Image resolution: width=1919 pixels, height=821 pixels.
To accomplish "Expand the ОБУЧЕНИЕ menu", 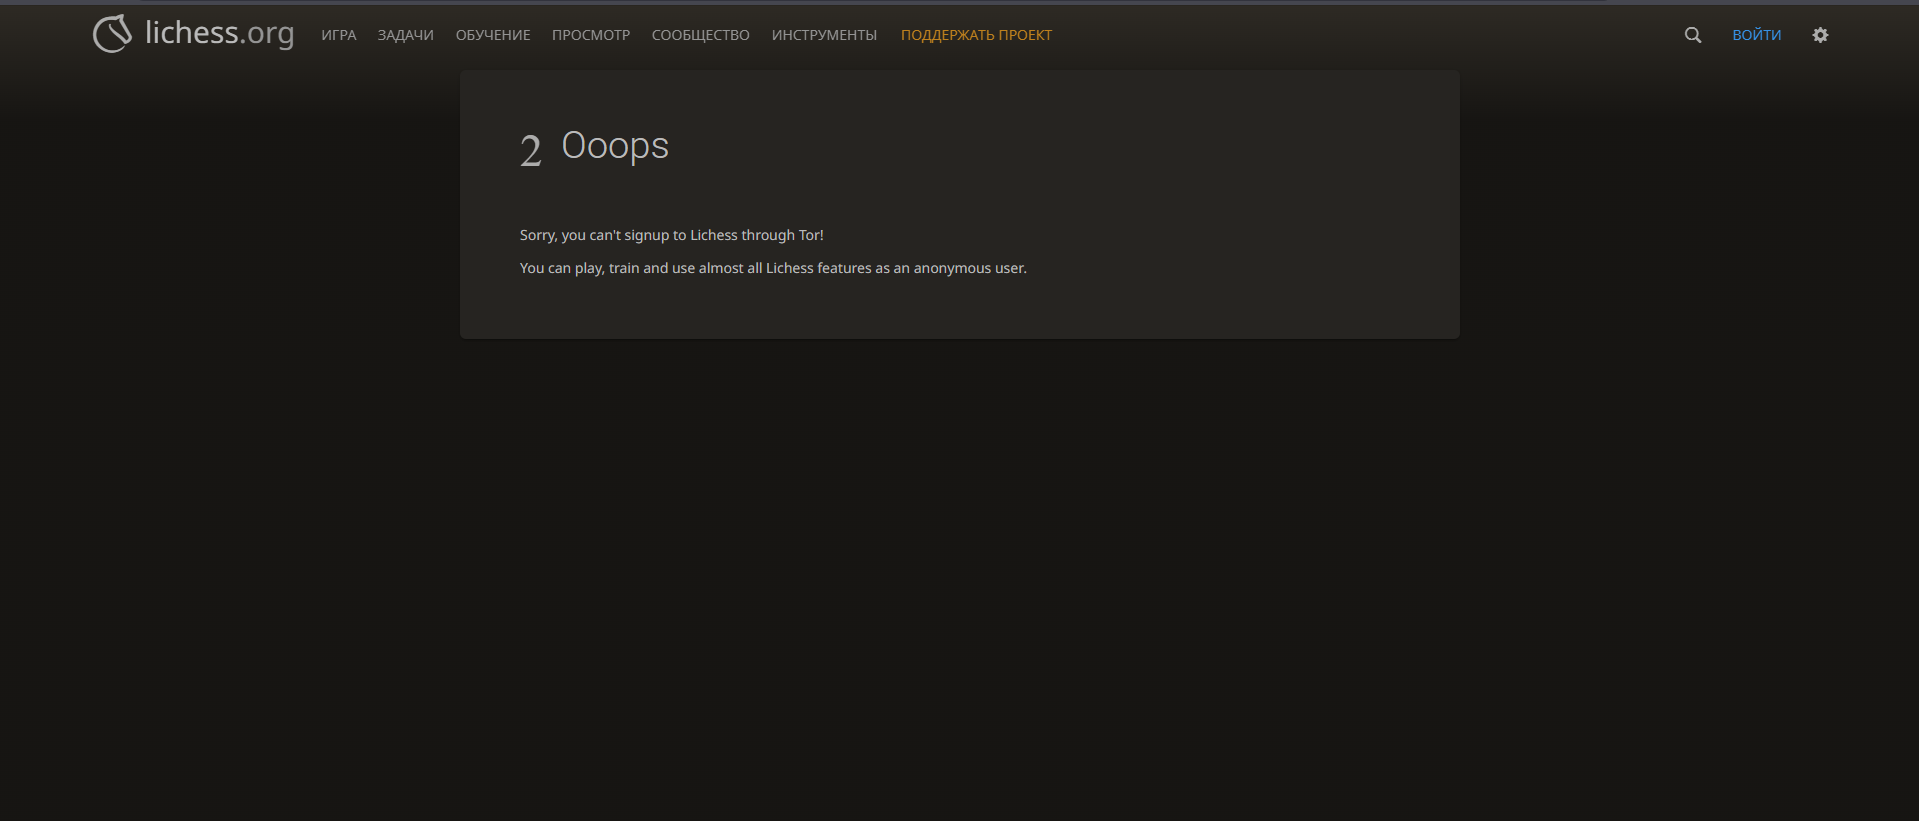I will 493,35.
